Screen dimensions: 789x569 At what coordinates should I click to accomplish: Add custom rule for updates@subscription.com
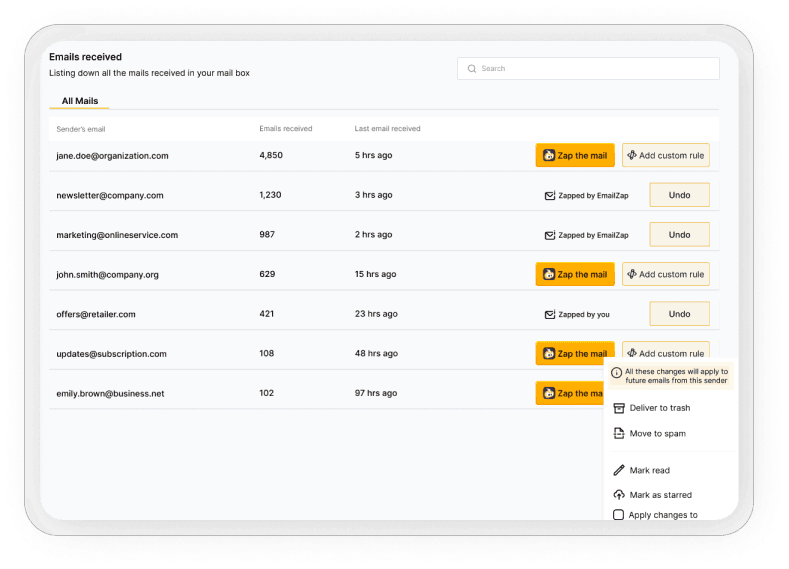(x=666, y=350)
